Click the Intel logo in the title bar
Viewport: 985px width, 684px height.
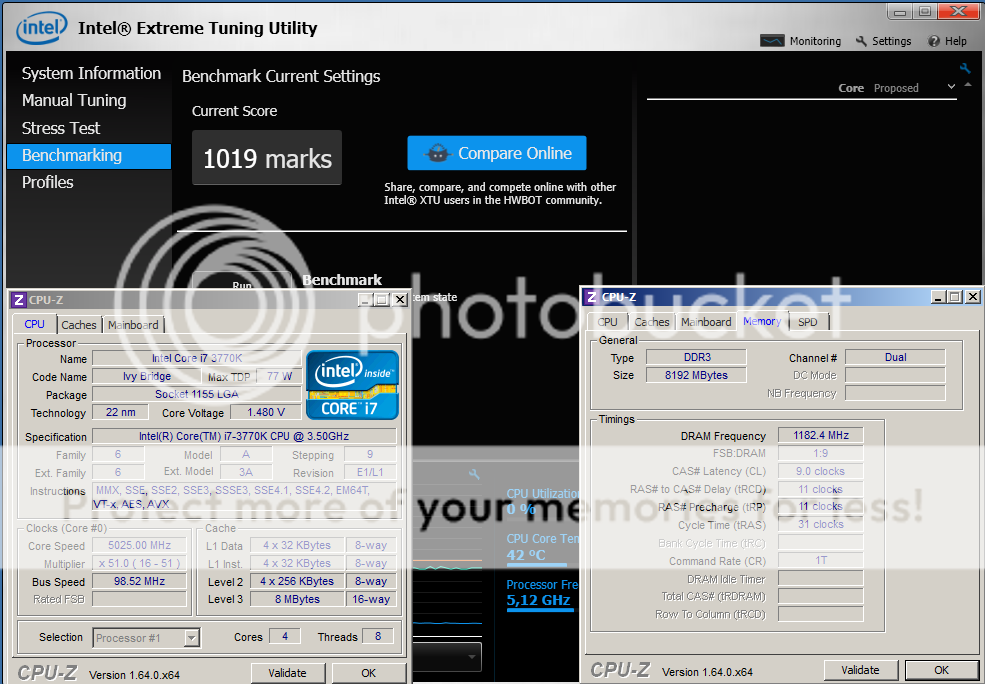click(x=41, y=27)
